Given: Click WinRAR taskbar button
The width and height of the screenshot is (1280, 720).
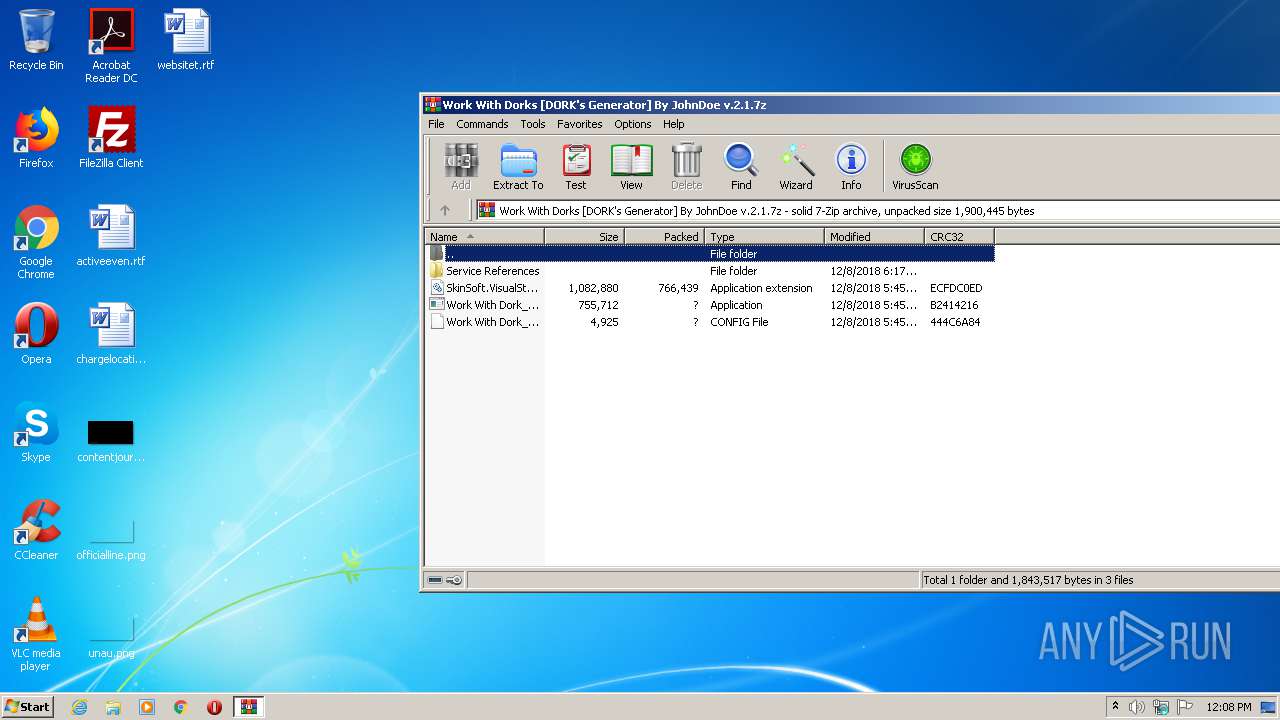Looking at the screenshot, I should [x=248, y=707].
